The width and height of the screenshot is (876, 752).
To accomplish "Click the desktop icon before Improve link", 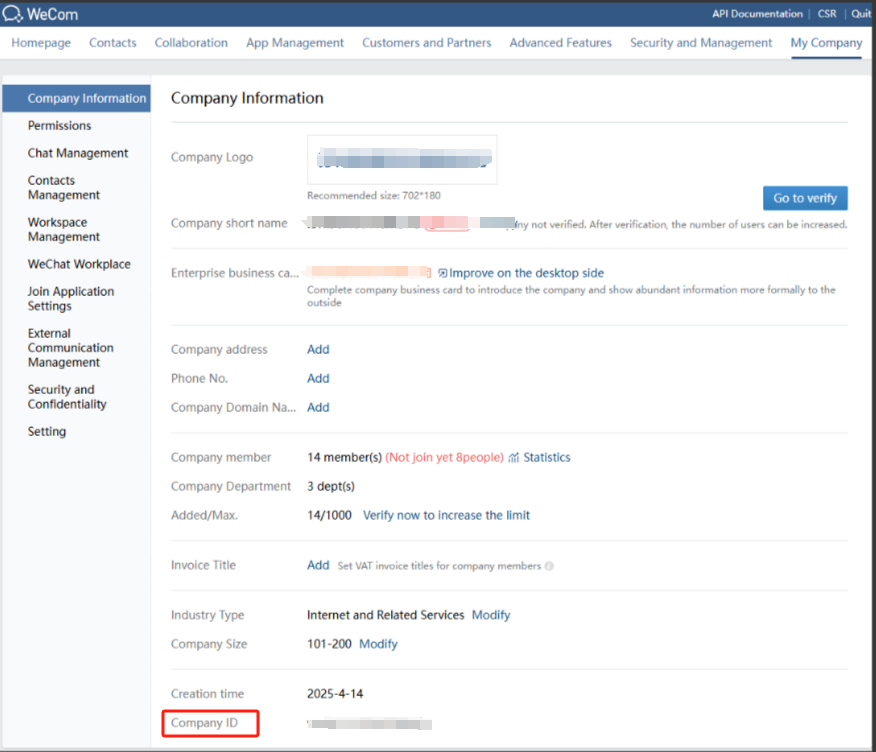I will (442, 273).
